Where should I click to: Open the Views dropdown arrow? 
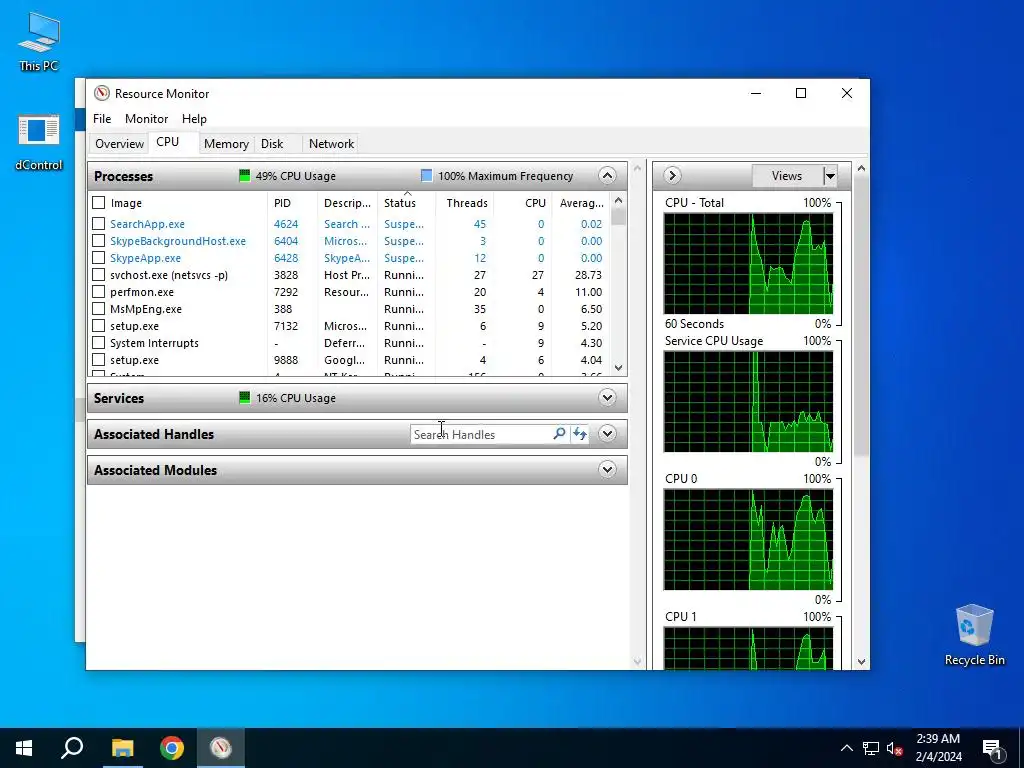(x=829, y=176)
